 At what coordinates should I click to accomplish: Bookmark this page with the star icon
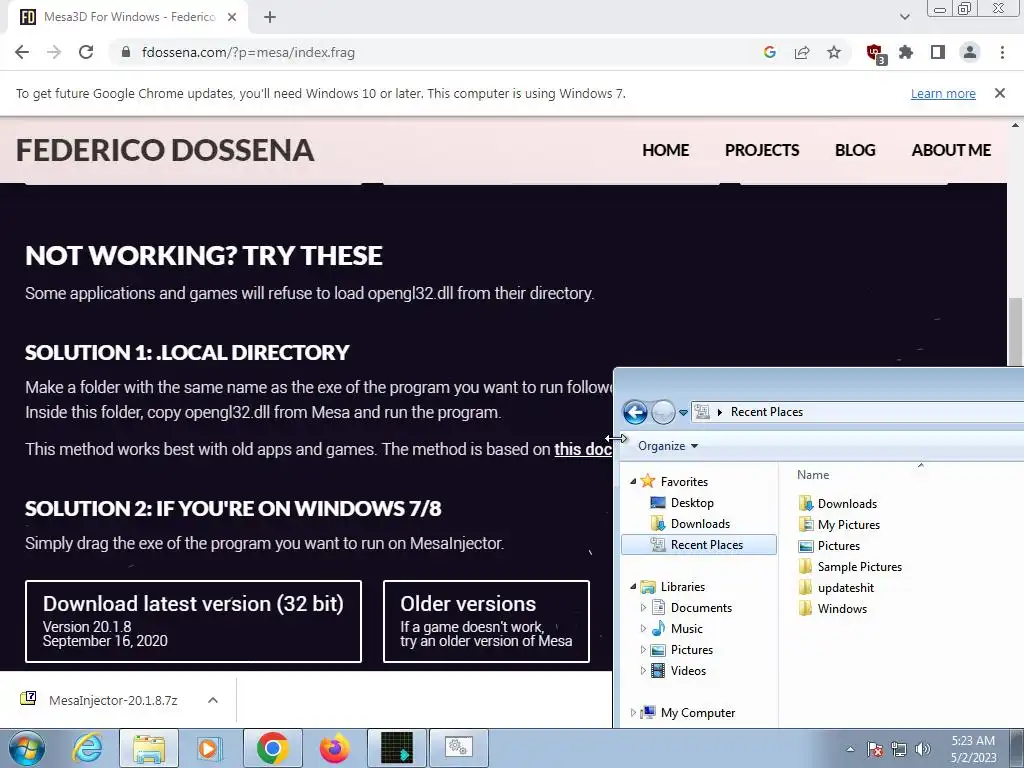pyautogui.click(x=834, y=52)
